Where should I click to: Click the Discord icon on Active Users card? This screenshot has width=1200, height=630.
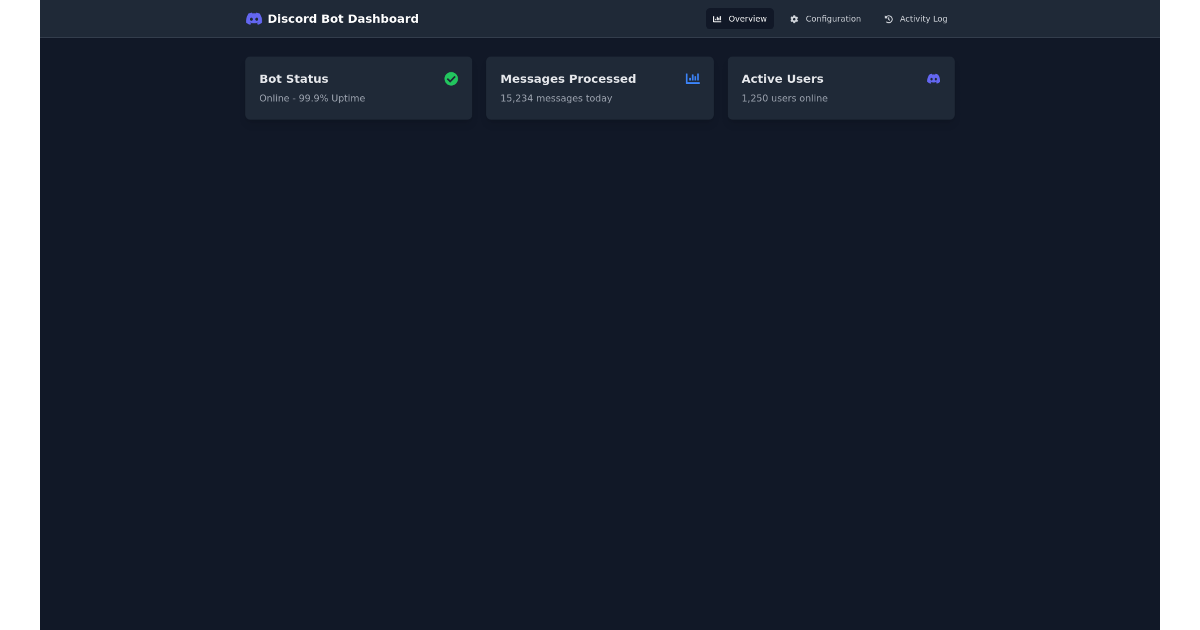point(933,79)
